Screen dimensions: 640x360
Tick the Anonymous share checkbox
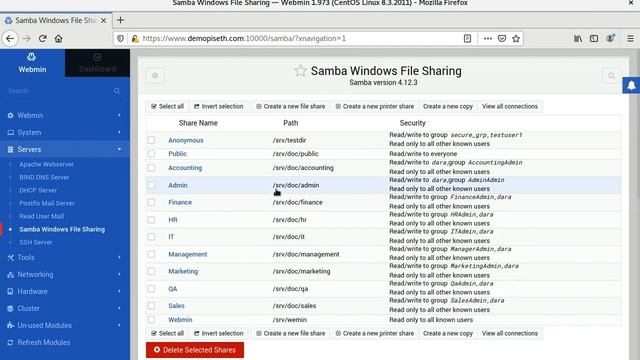[x=151, y=140]
